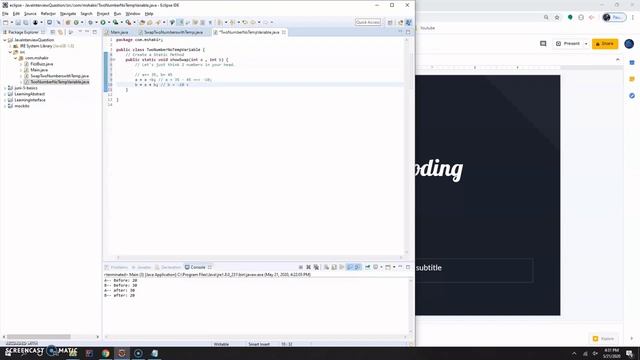Image resolution: width=640 pixels, height=360 pixels.
Task: Click the Coverage run toolbar icon
Action: tap(116, 22)
